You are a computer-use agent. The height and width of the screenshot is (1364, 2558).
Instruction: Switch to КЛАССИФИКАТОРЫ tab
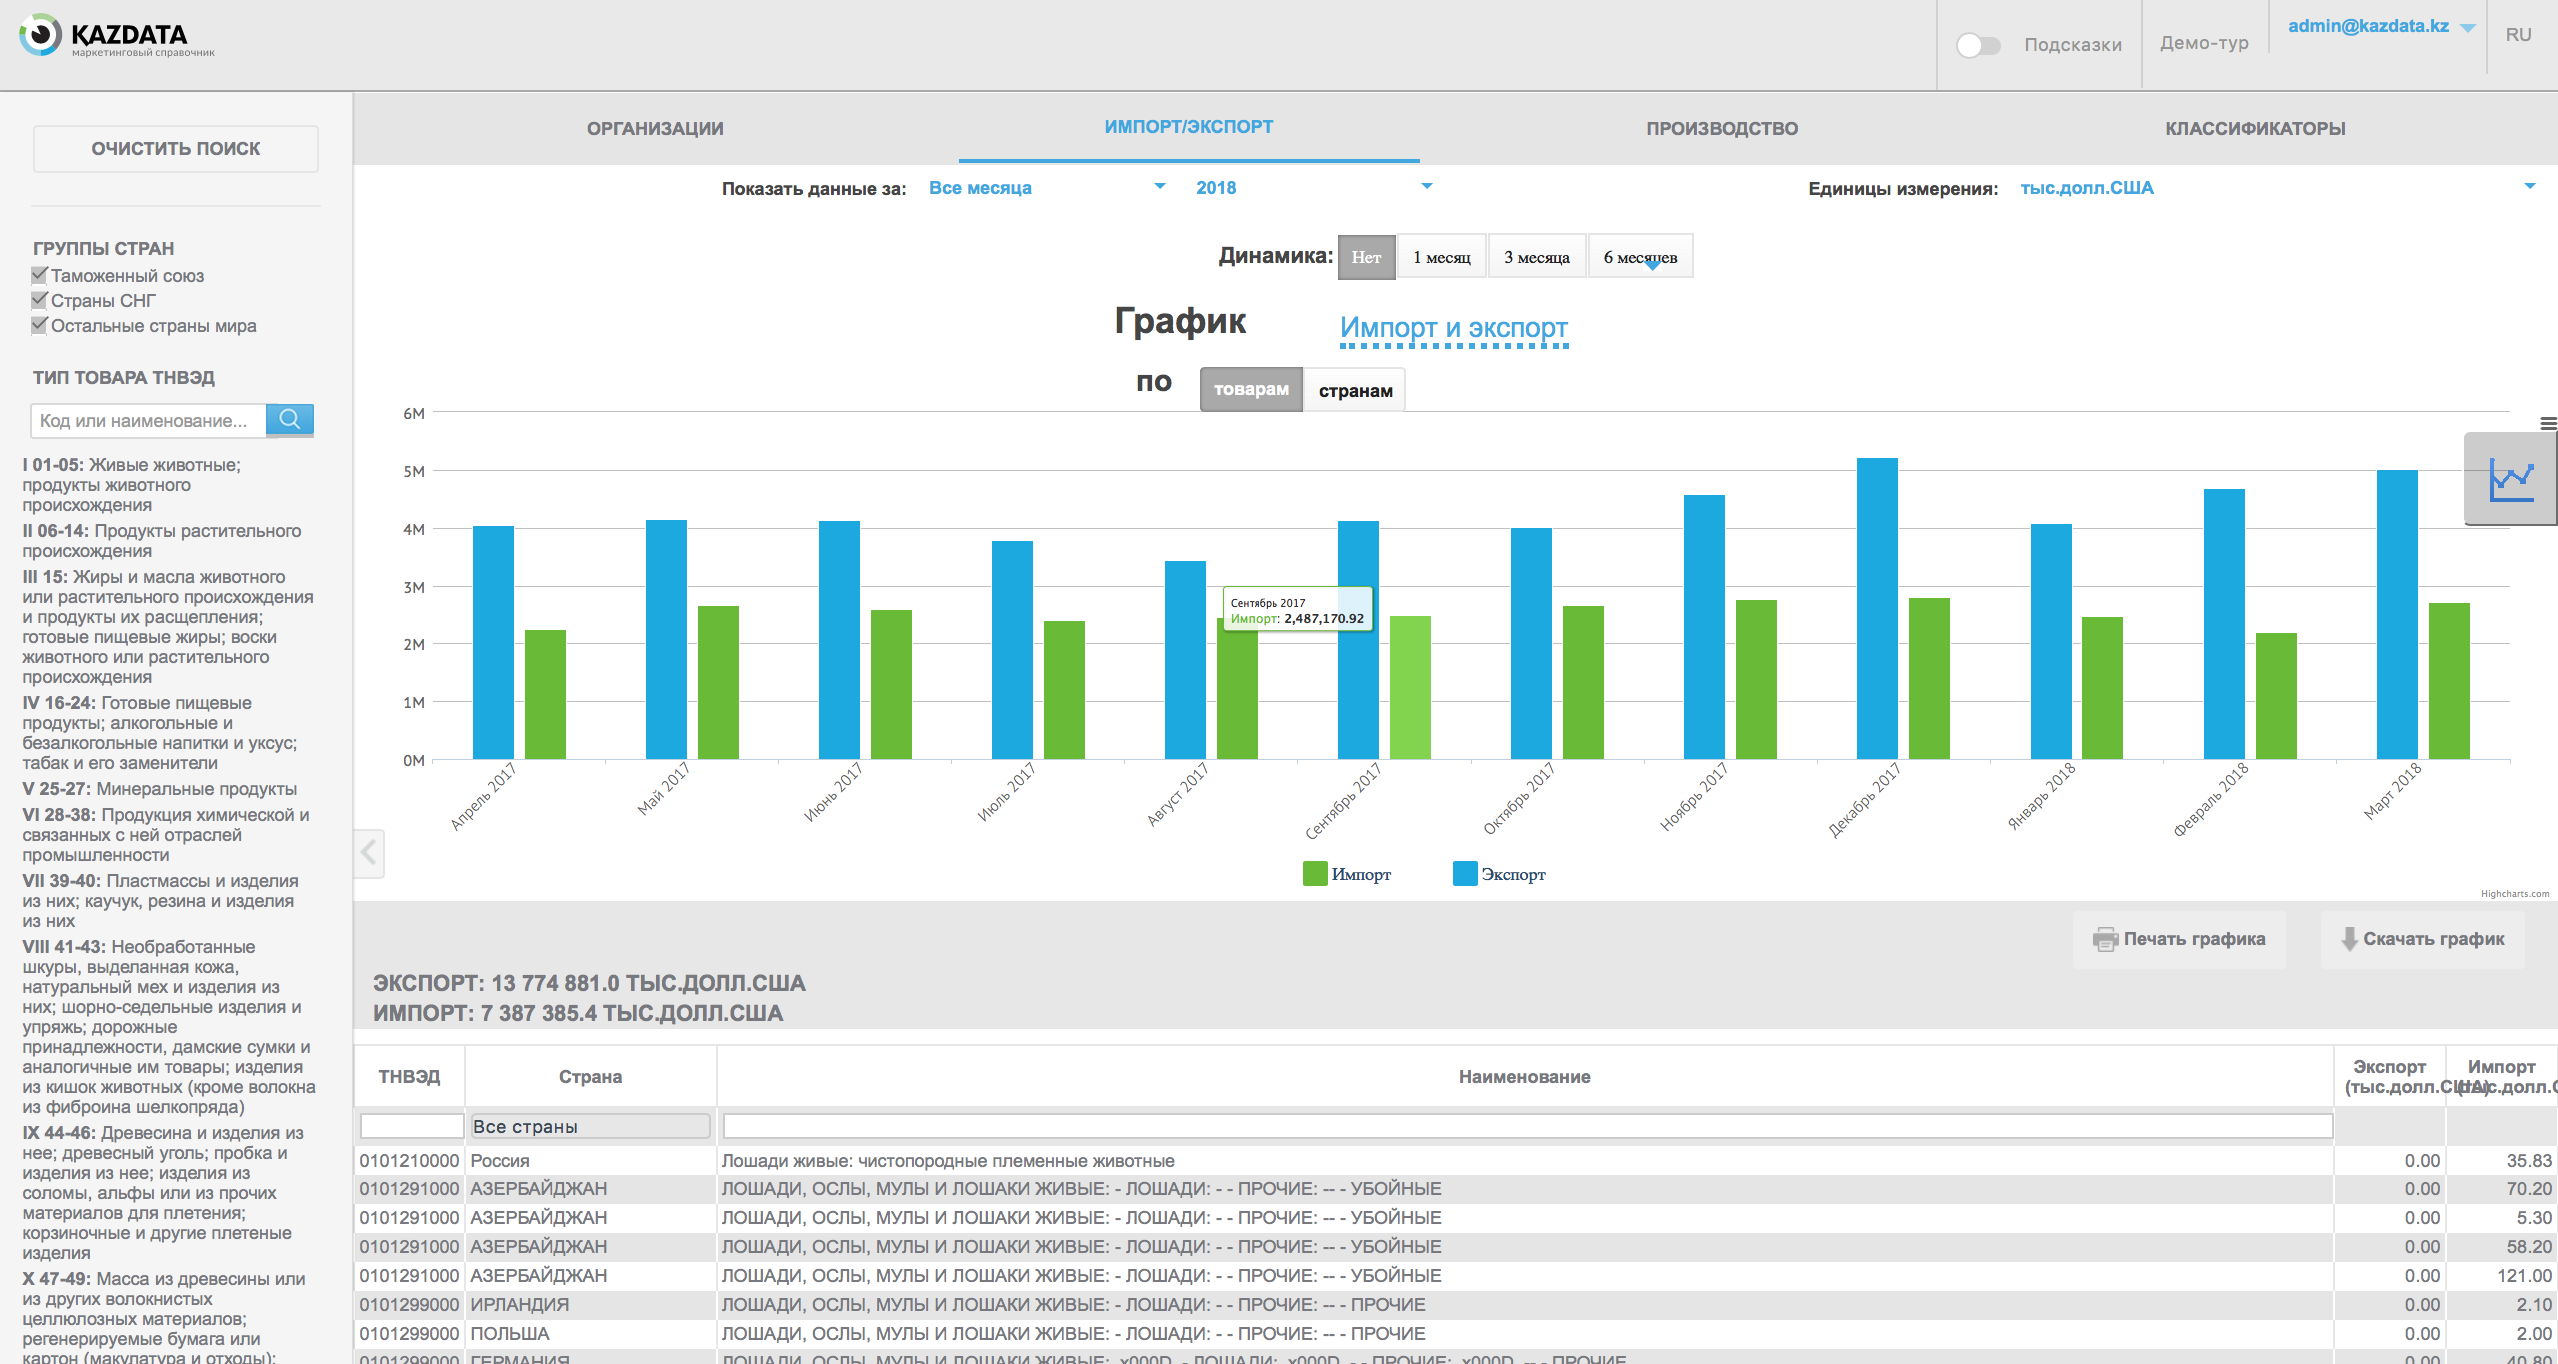pyautogui.click(x=2255, y=128)
